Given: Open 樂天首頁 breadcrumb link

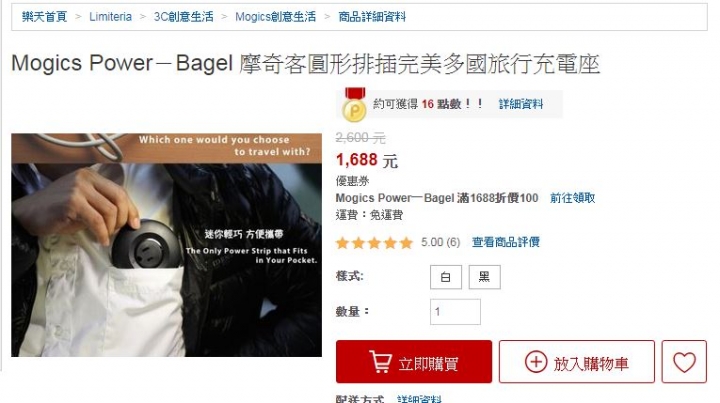Looking at the screenshot, I should 44,17.
